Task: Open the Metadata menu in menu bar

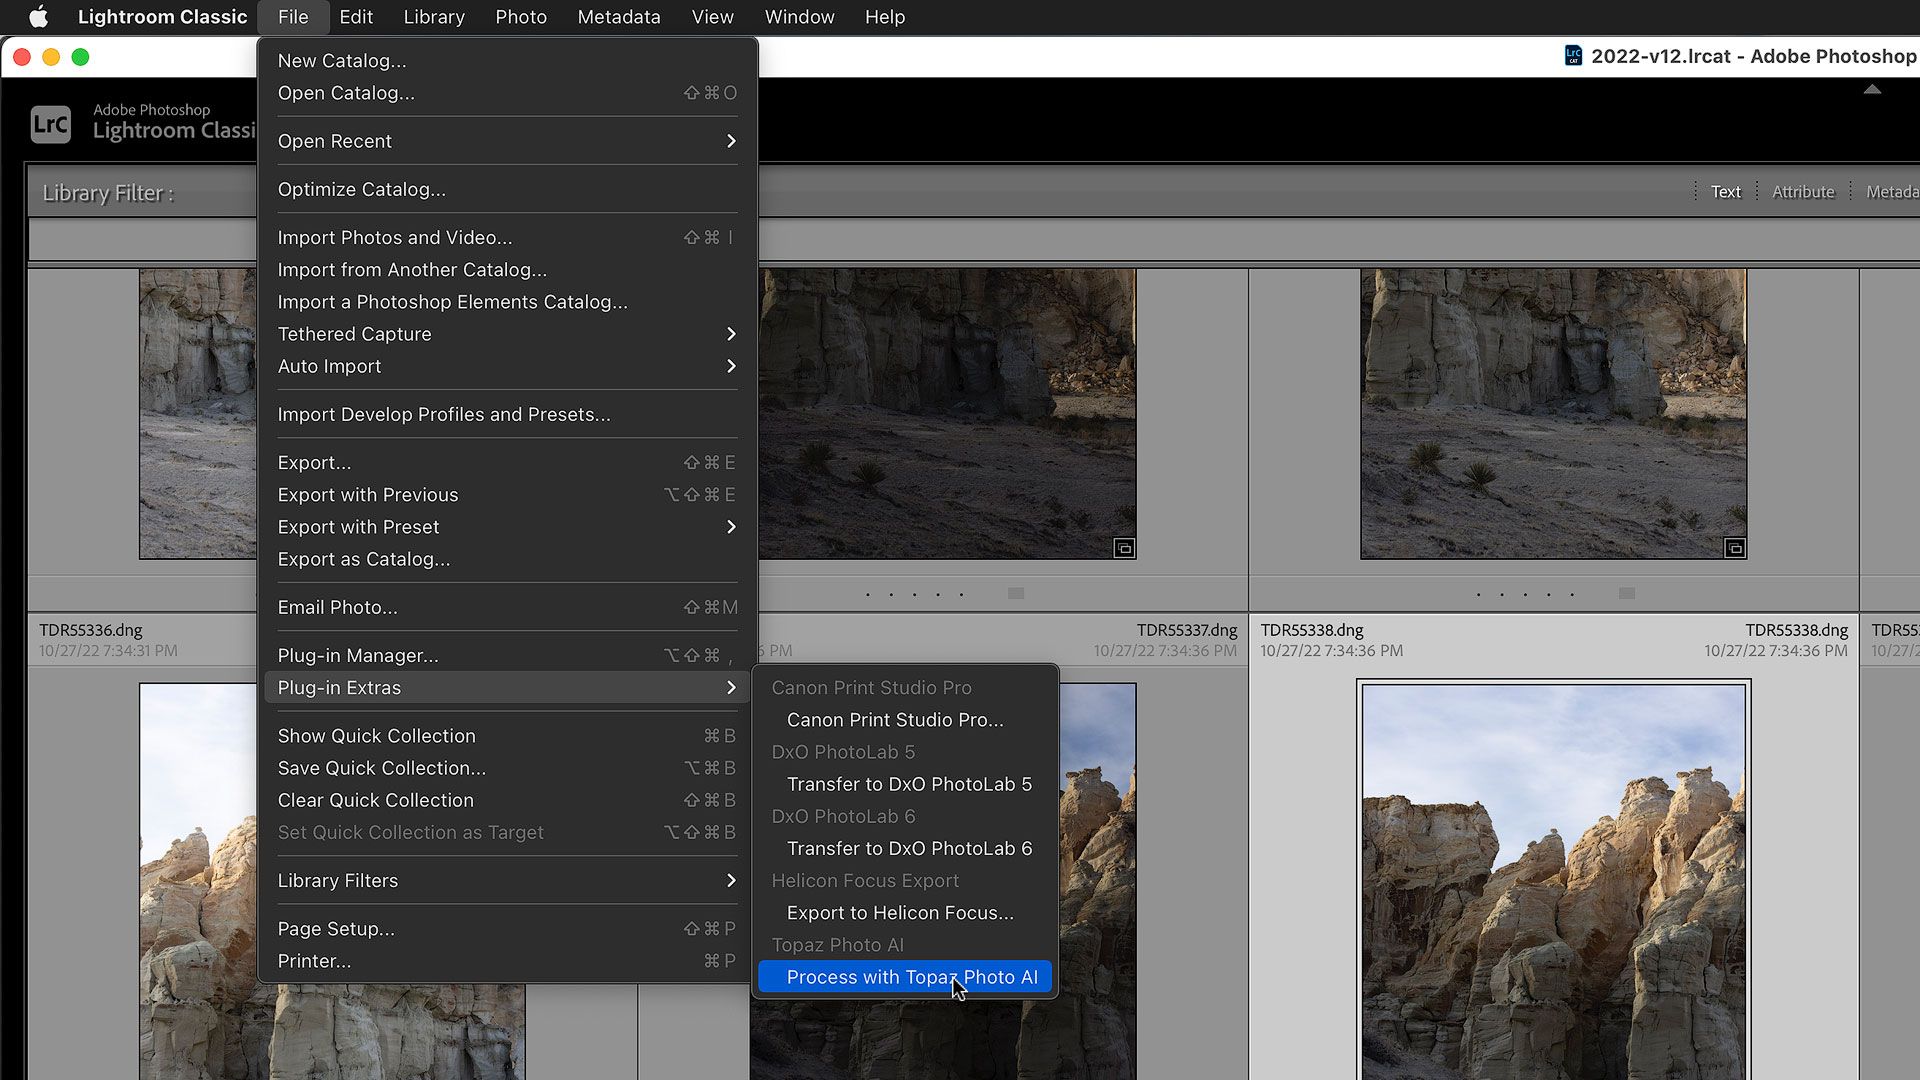Action: coord(618,17)
